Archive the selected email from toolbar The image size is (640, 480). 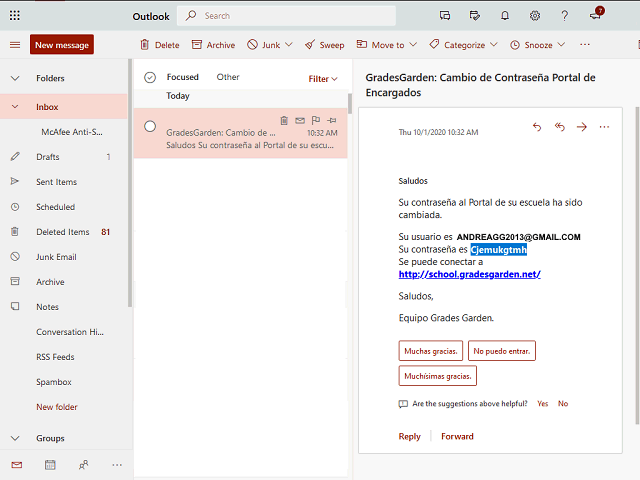tap(213, 44)
